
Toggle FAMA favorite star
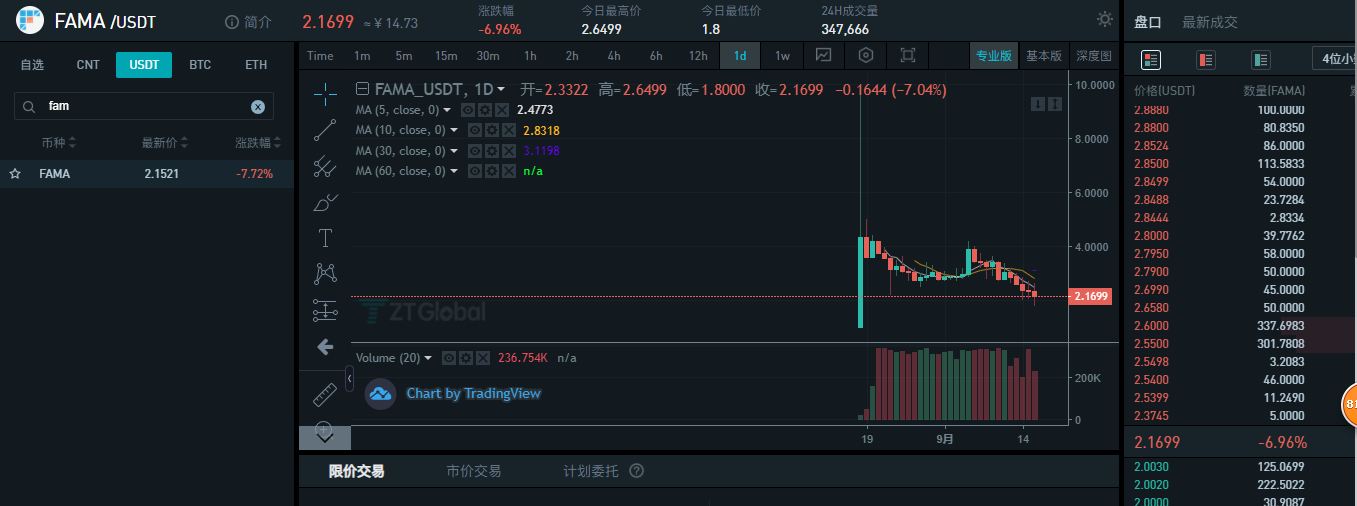(x=15, y=174)
